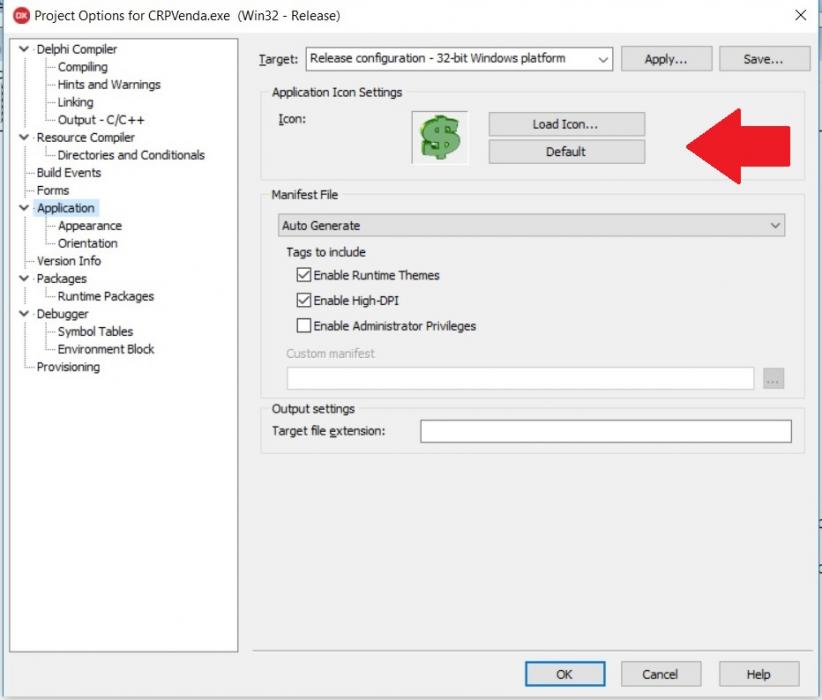Collapse the Application tree node
Viewport: 822px width, 700px height.
(x=24, y=208)
